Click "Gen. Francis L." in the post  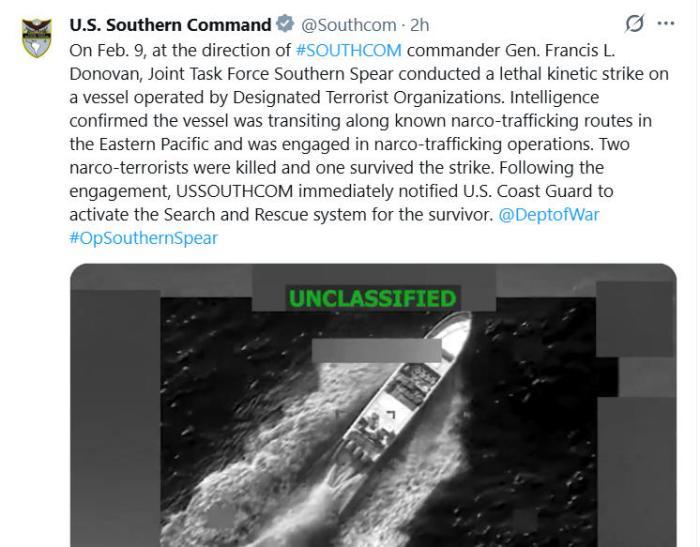coord(560,50)
